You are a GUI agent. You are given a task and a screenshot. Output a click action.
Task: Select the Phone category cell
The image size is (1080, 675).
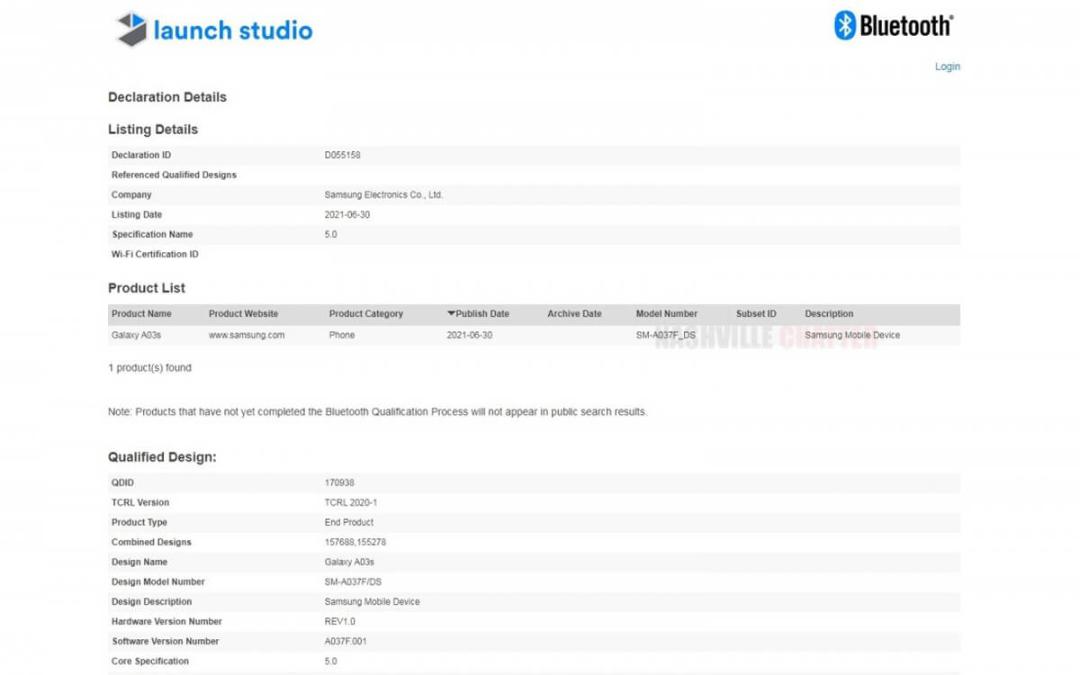pyautogui.click(x=342, y=335)
